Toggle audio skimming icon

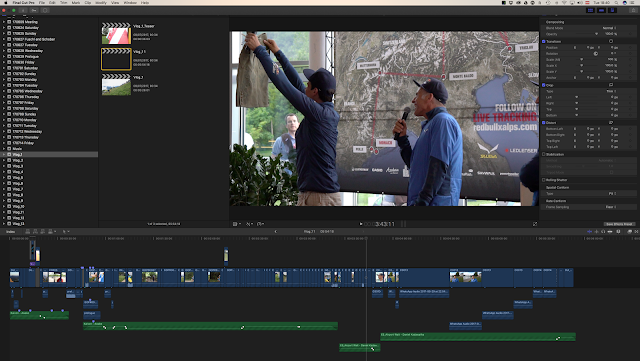coord(596,232)
